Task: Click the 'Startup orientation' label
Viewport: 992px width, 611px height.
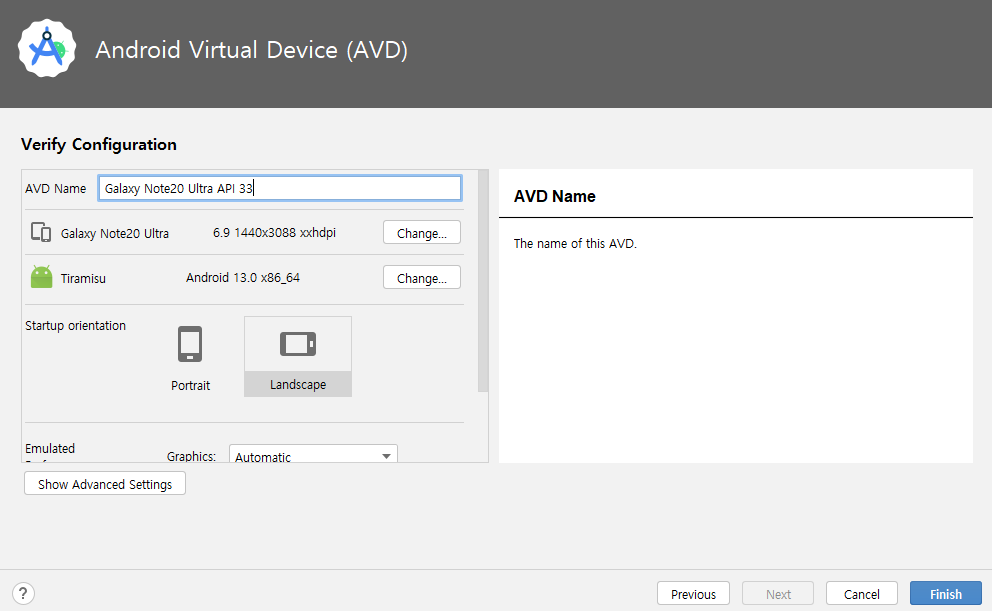Action: click(x=75, y=326)
